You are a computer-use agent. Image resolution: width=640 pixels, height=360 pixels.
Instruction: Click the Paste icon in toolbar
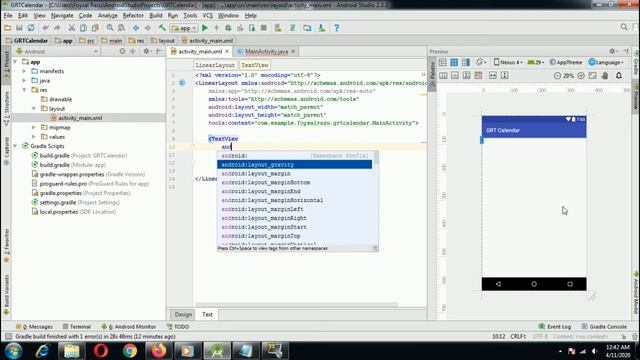click(x=95, y=28)
